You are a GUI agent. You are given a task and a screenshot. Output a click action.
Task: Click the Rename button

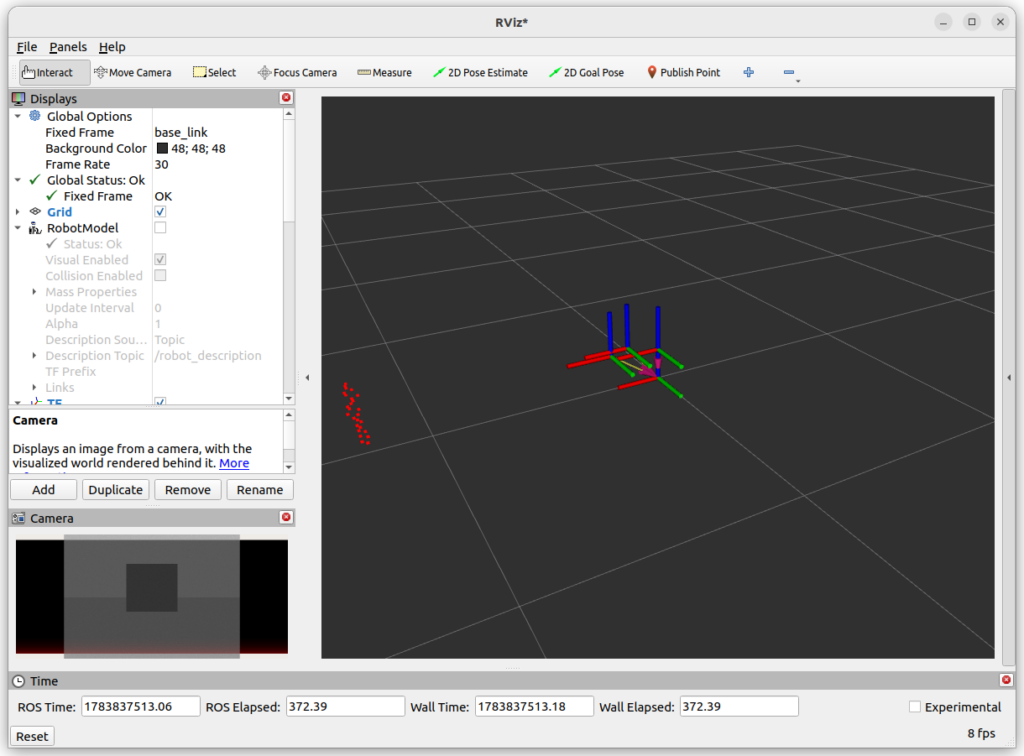260,490
